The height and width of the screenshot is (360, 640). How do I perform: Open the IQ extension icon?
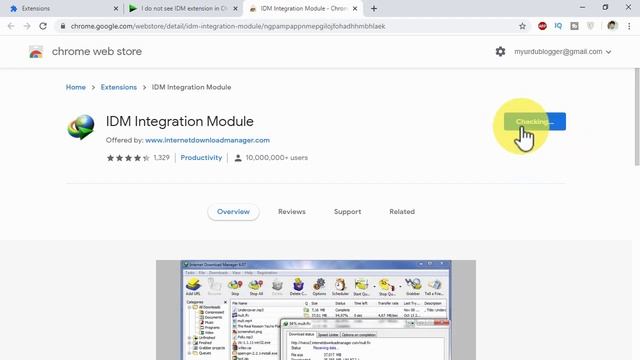point(558,26)
